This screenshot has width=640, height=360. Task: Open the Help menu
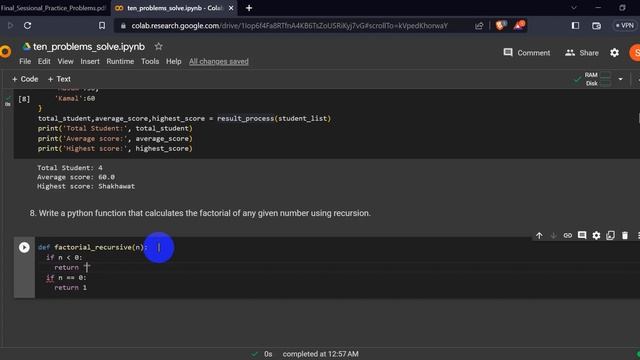point(173,61)
